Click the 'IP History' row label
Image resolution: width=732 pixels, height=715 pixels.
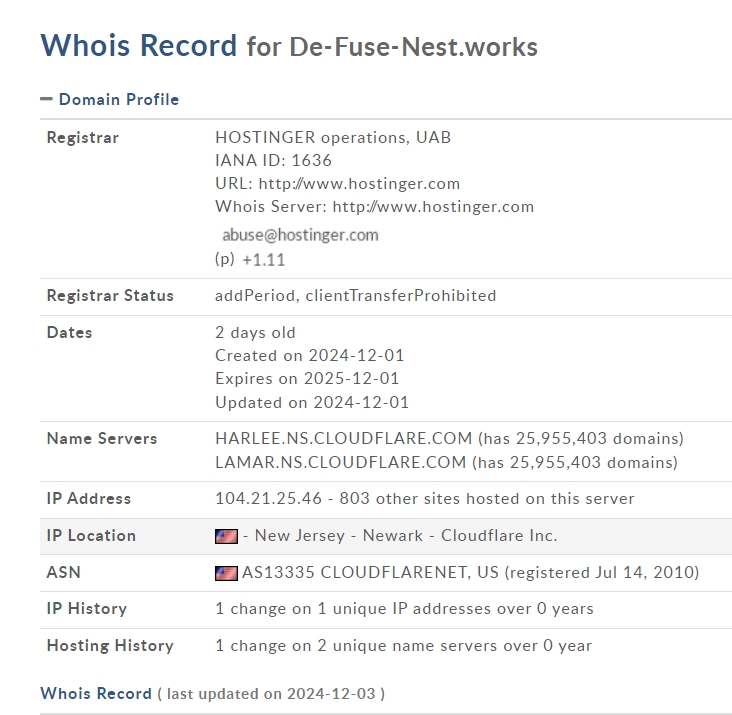pos(87,609)
